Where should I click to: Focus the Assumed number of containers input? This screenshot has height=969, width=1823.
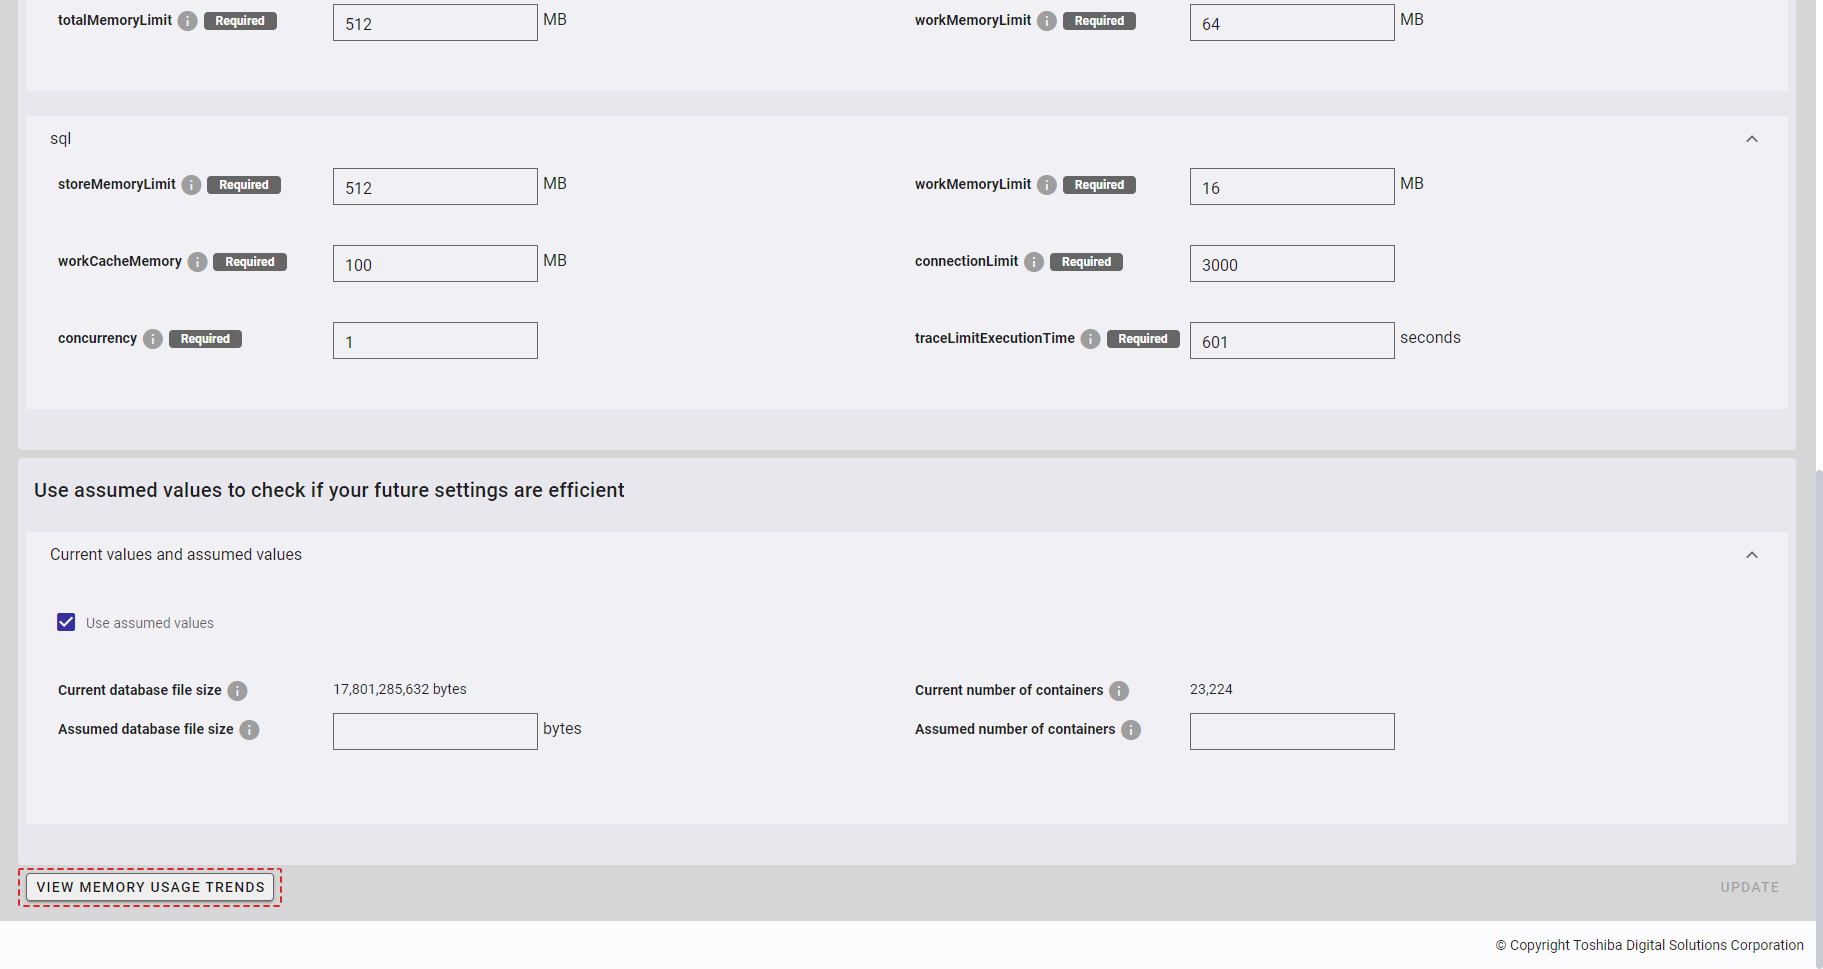pyautogui.click(x=1291, y=731)
